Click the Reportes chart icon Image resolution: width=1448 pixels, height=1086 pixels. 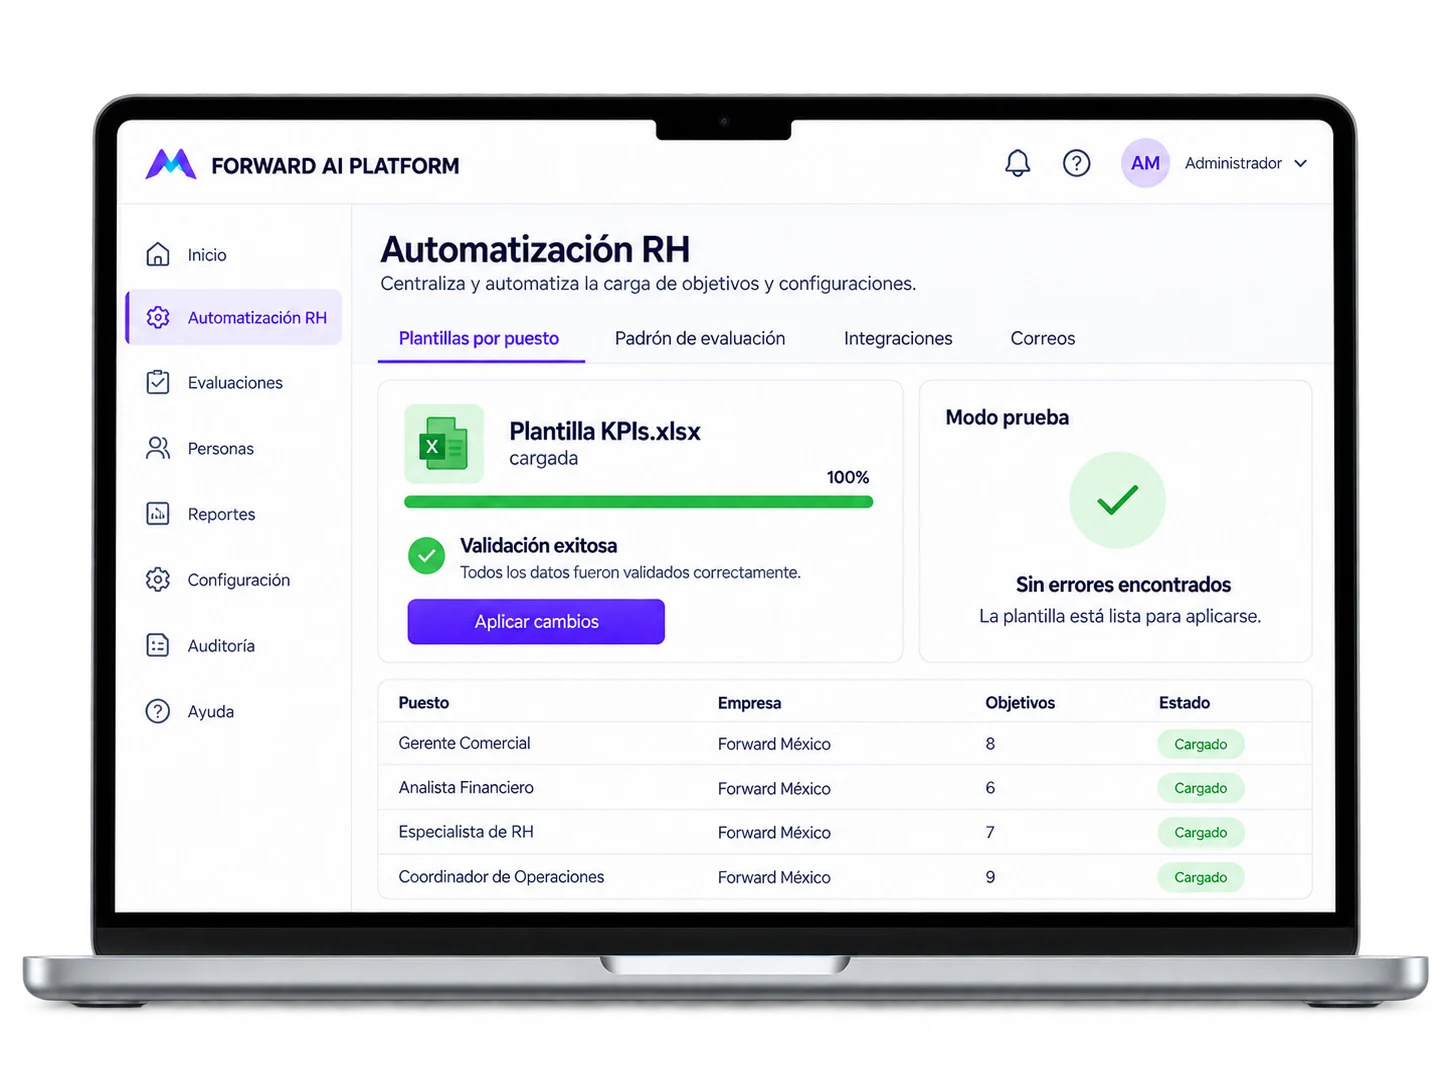click(x=158, y=513)
